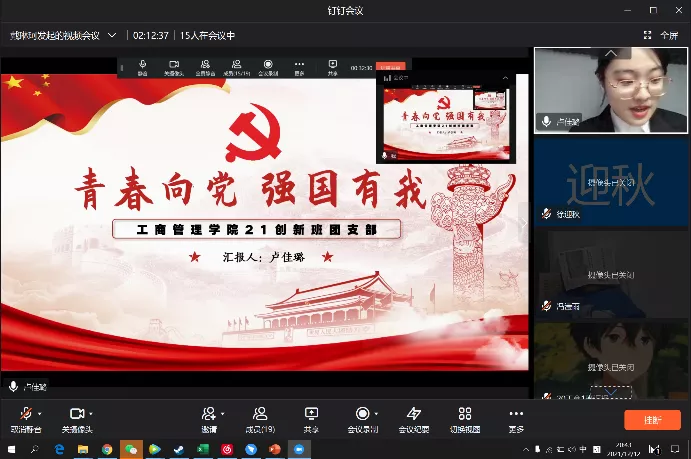Click 汇报人: 卢佳璐 text on slide

264,257
